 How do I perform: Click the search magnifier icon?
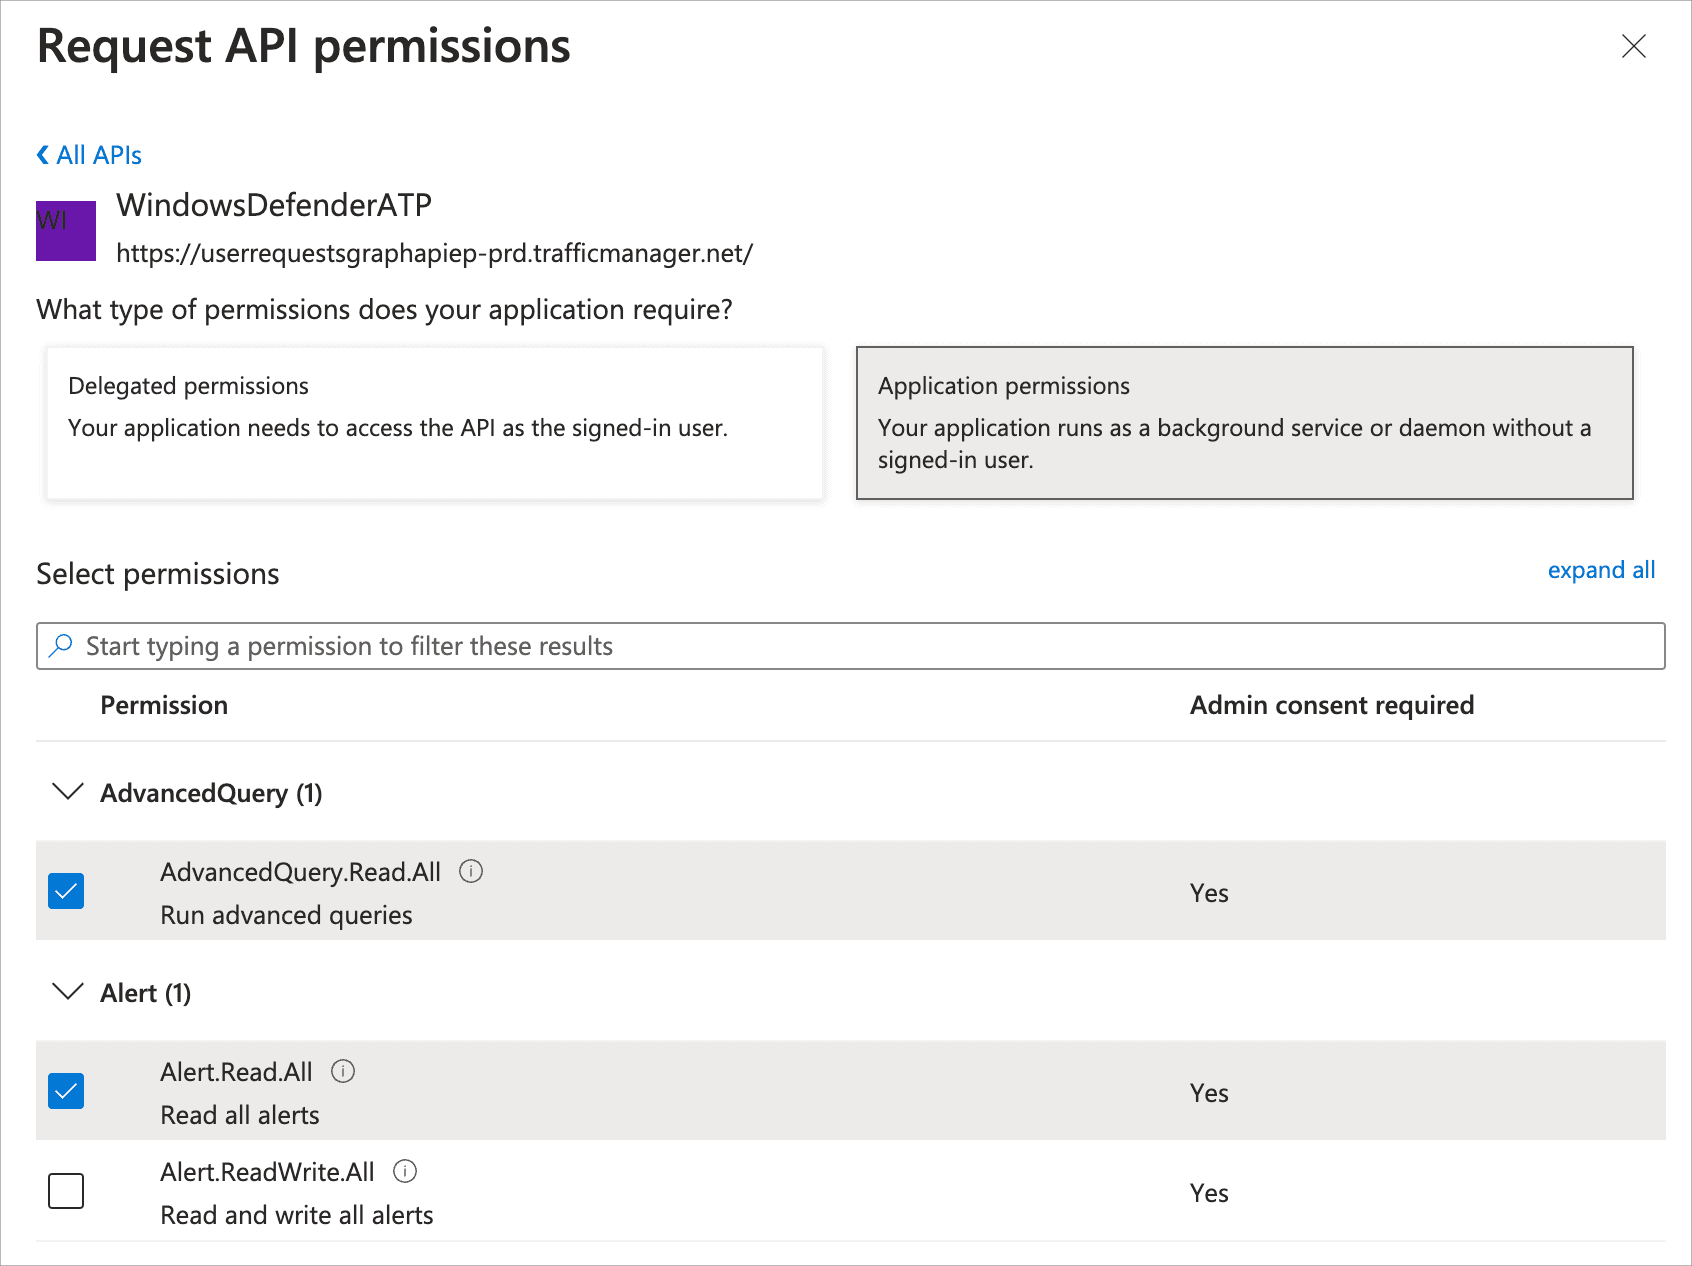pos(61,645)
